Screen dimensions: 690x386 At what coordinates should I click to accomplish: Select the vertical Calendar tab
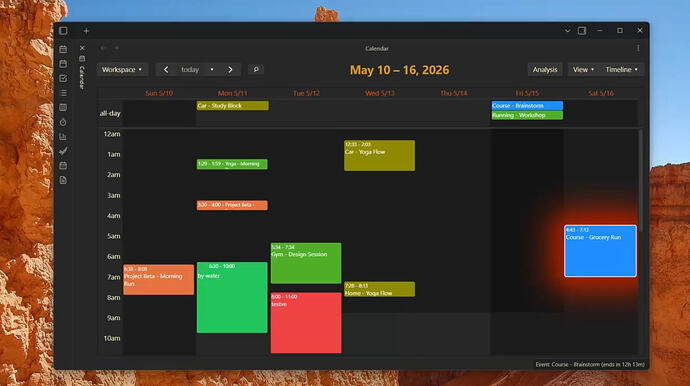coord(82,73)
